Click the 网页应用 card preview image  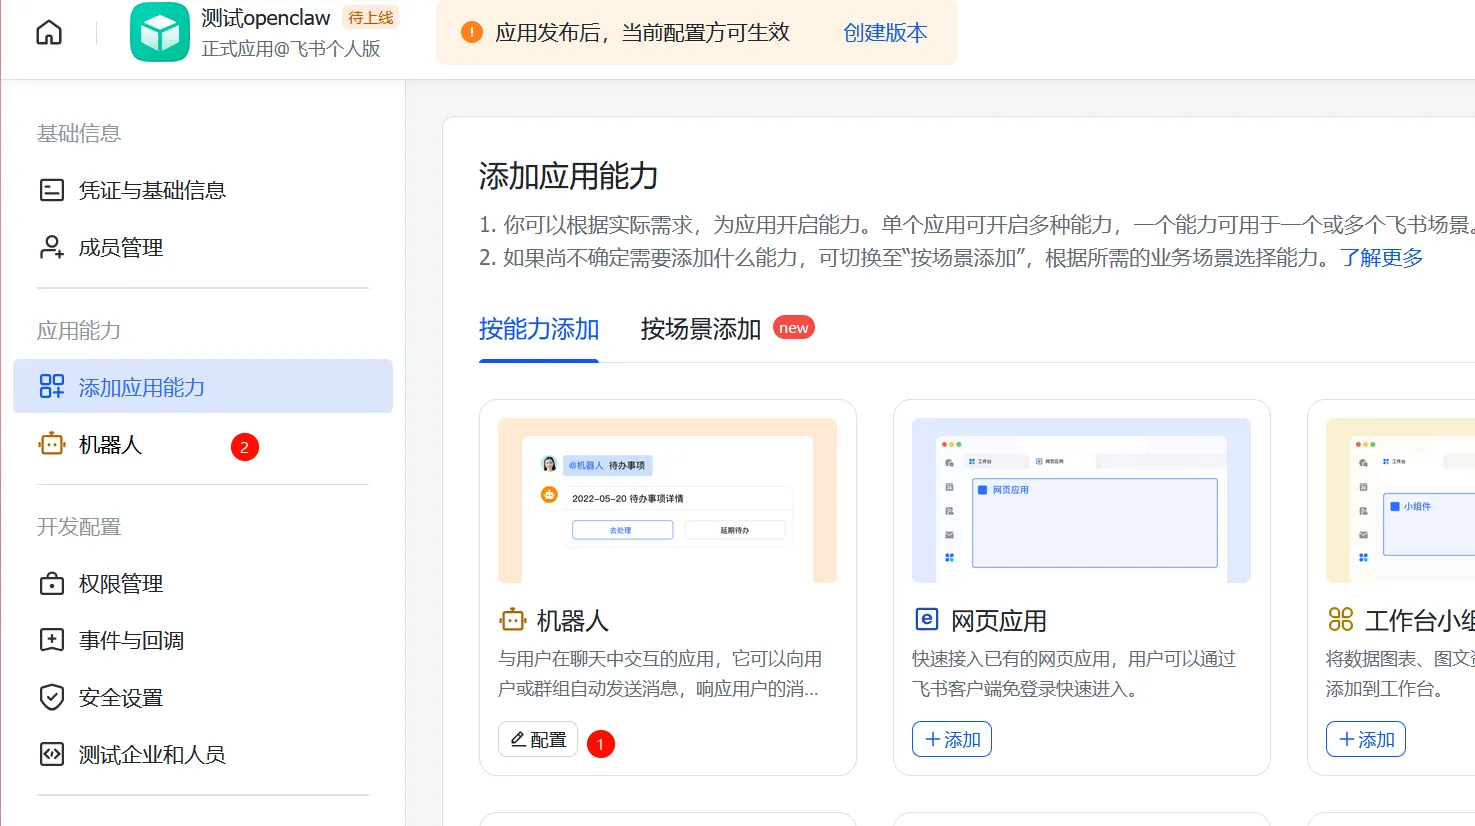pyautogui.click(x=1081, y=500)
